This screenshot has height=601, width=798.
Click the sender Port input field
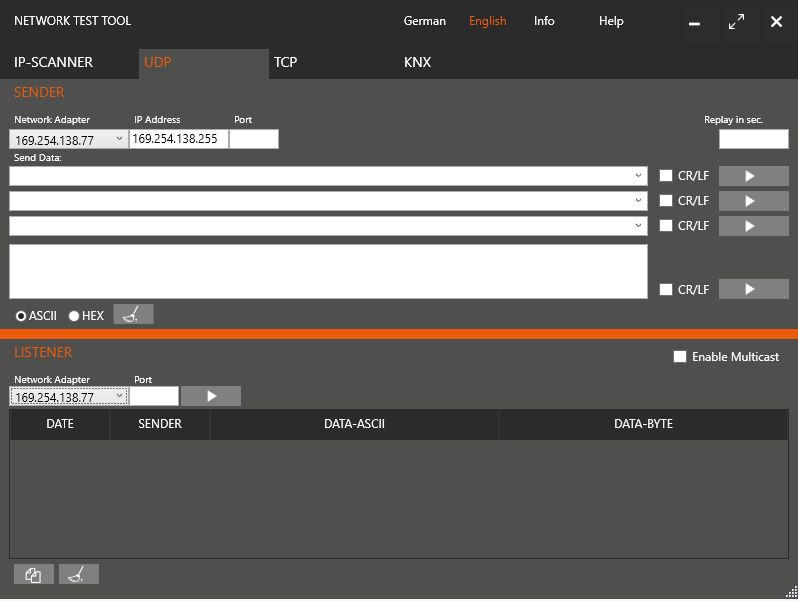[x=254, y=139]
